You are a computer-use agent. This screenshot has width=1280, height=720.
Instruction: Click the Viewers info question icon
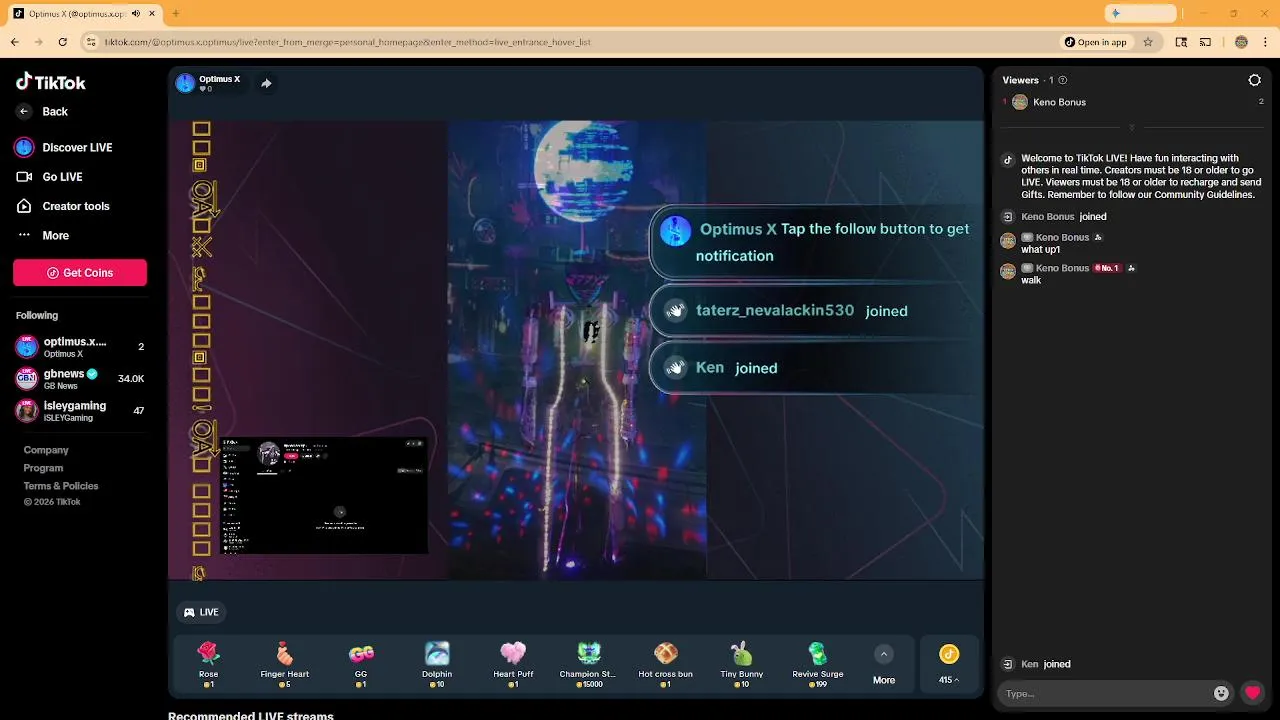coord(1062,80)
